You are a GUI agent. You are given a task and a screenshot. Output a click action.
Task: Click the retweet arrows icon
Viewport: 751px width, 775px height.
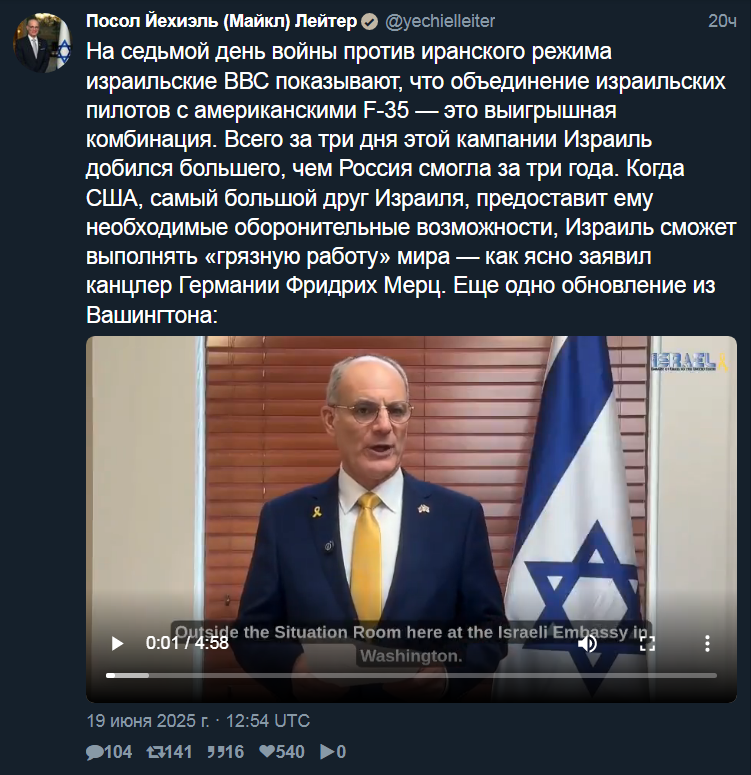pyautogui.click(x=156, y=752)
